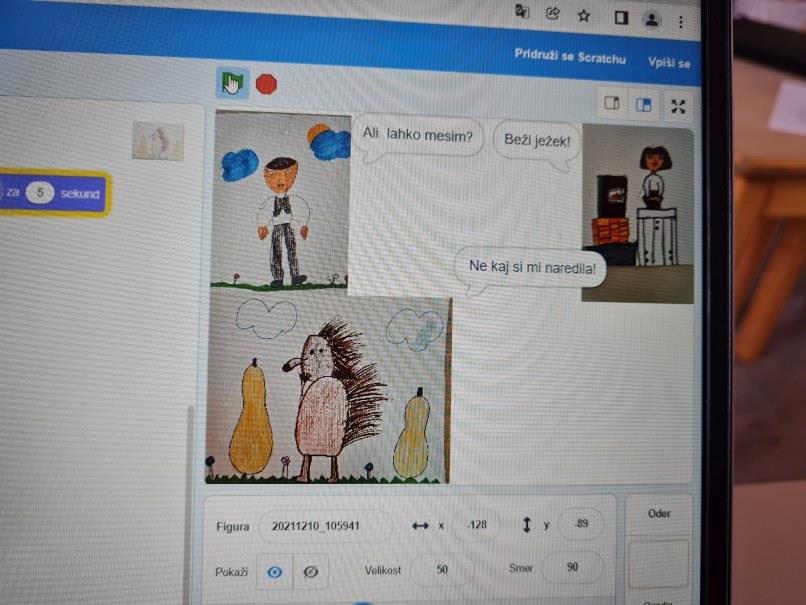Open the browser translate page icon
Image resolution: width=806 pixels, height=605 pixels.
coord(522,11)
